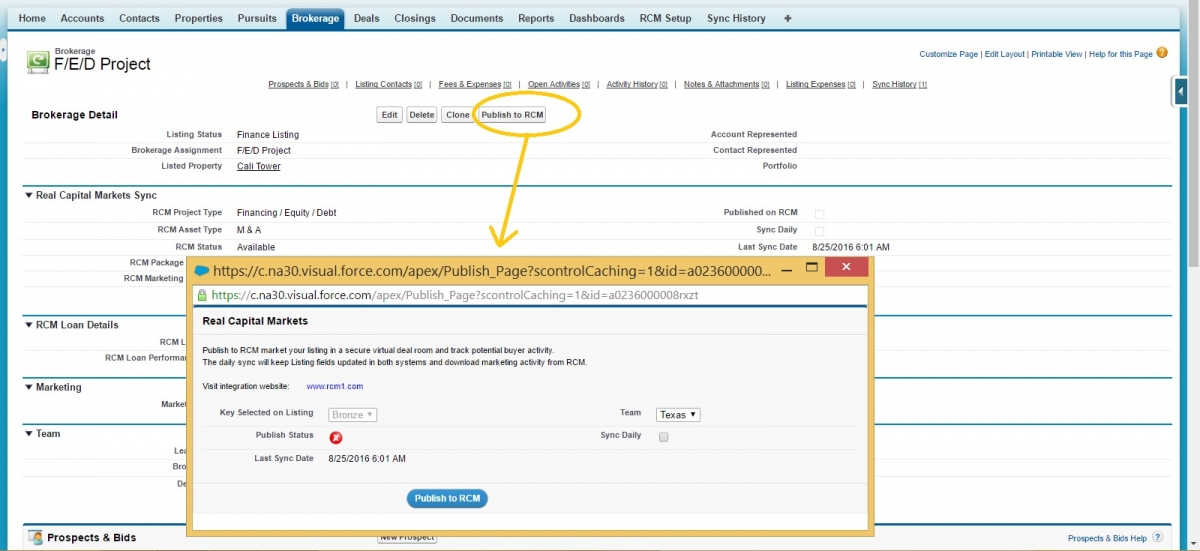
Task: Toggle Published on RCM checkbox
Action: pos(820,214)
